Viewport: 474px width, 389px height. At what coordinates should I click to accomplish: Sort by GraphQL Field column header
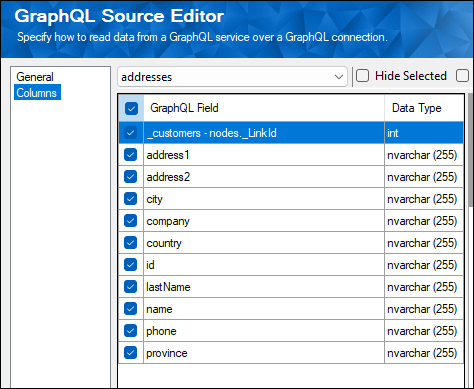click(264, 108)
